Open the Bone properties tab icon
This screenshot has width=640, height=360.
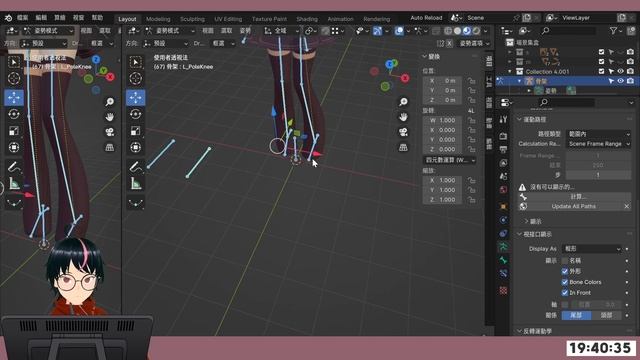503,260
